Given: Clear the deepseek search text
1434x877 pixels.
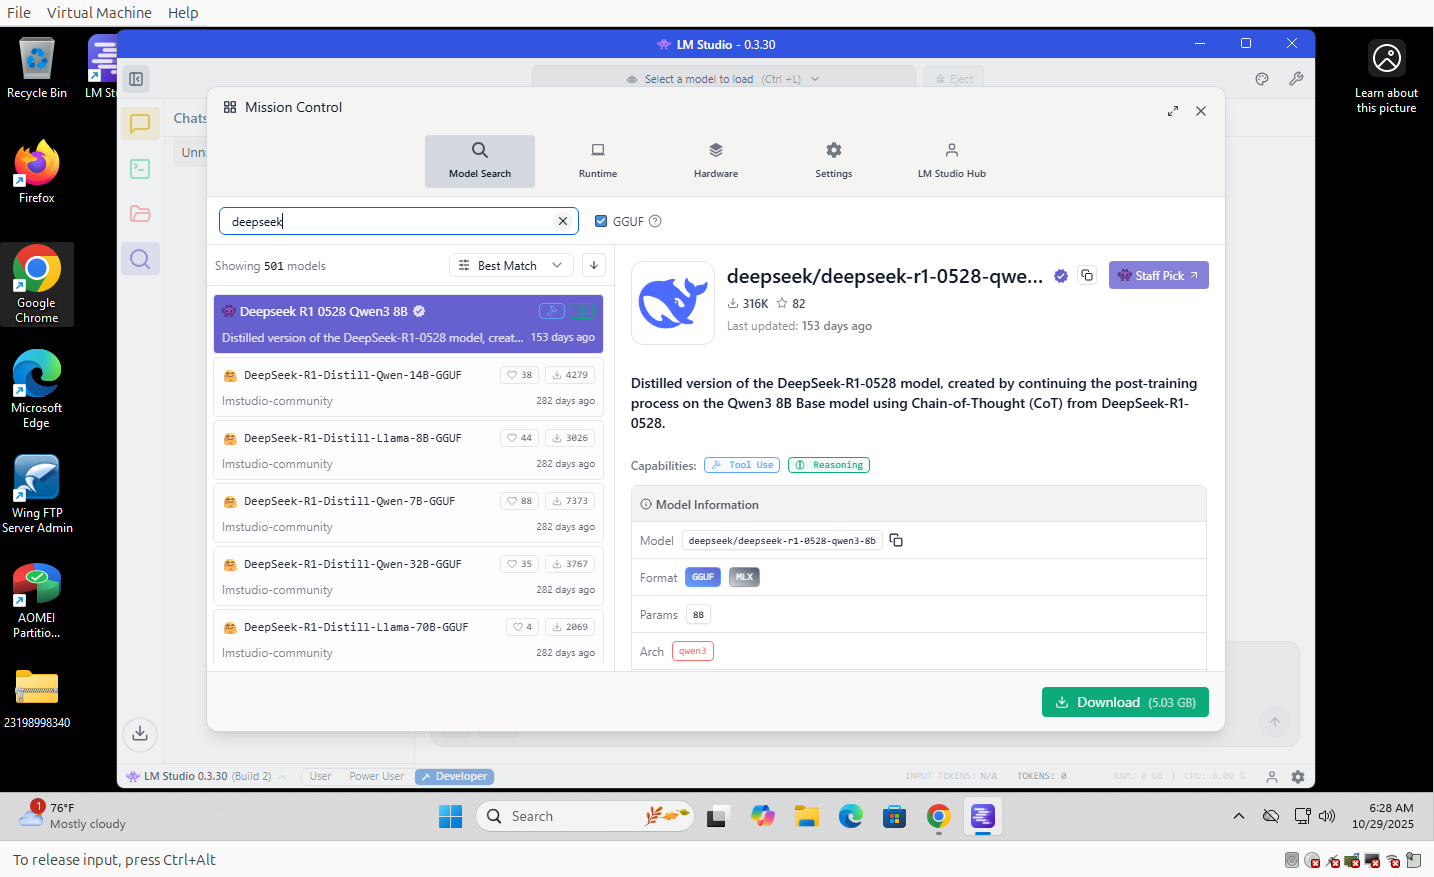Looking at the screenshot, I should click(x=562, y=221).
